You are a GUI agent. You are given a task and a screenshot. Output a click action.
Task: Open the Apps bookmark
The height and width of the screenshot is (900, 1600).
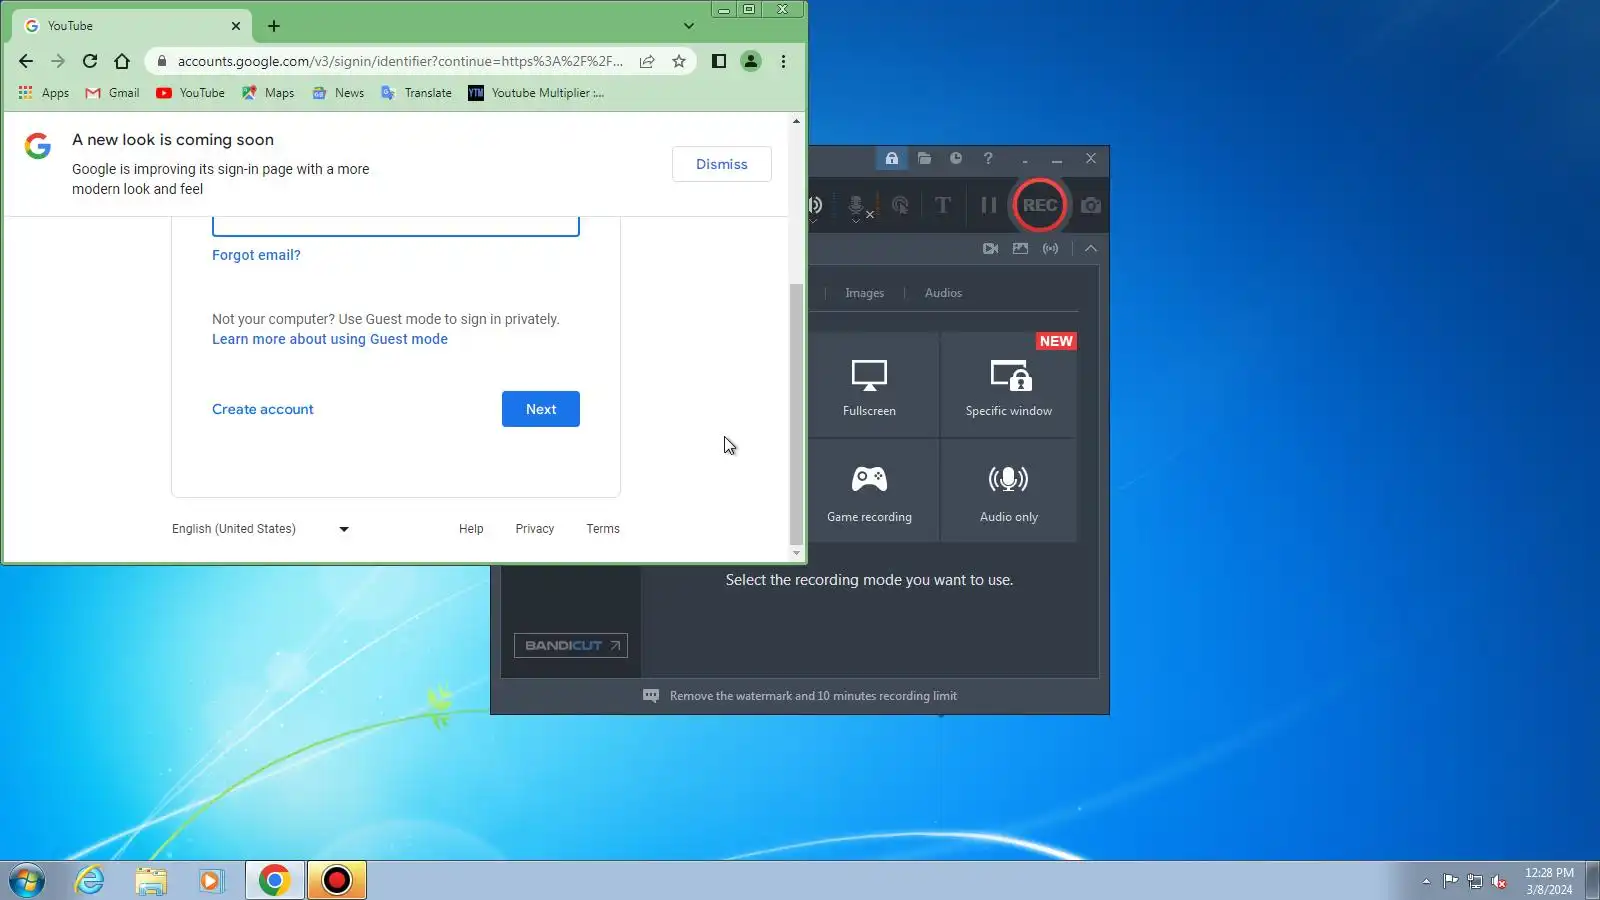tap(44, 93)
